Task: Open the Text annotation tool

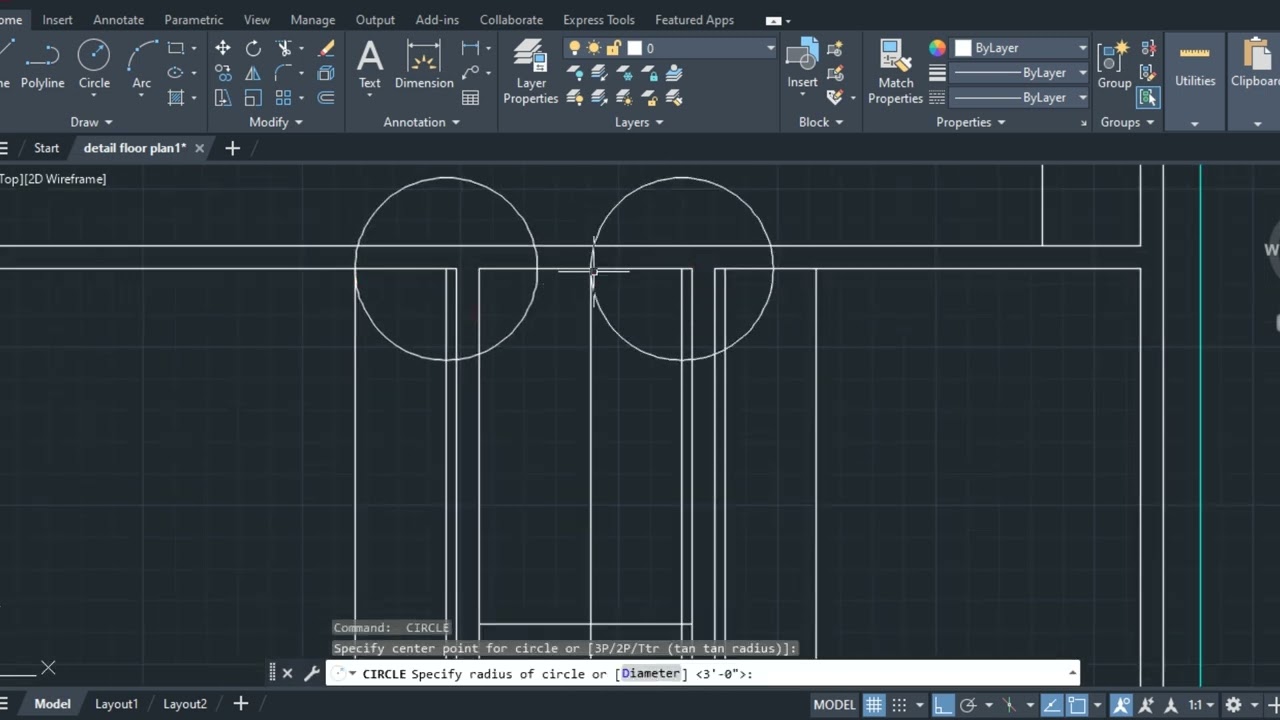Action: point(370,64)
